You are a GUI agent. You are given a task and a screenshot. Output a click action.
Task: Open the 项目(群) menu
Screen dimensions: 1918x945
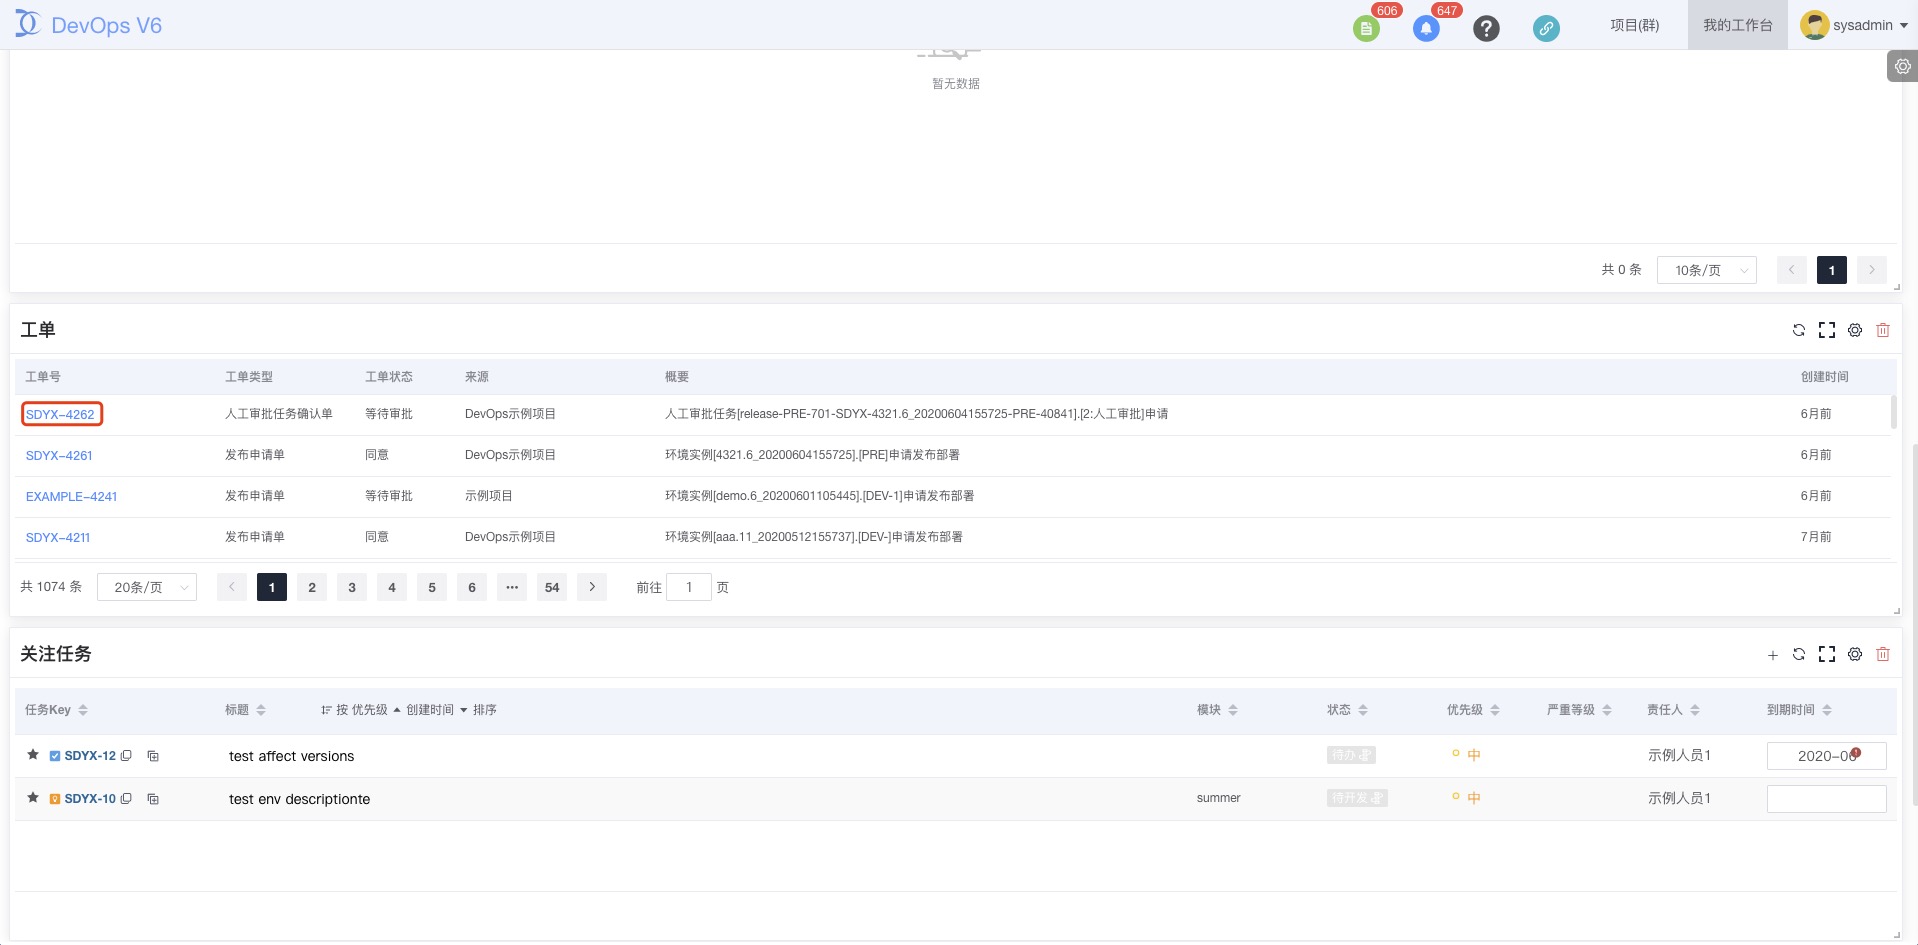pos(1635,25)
